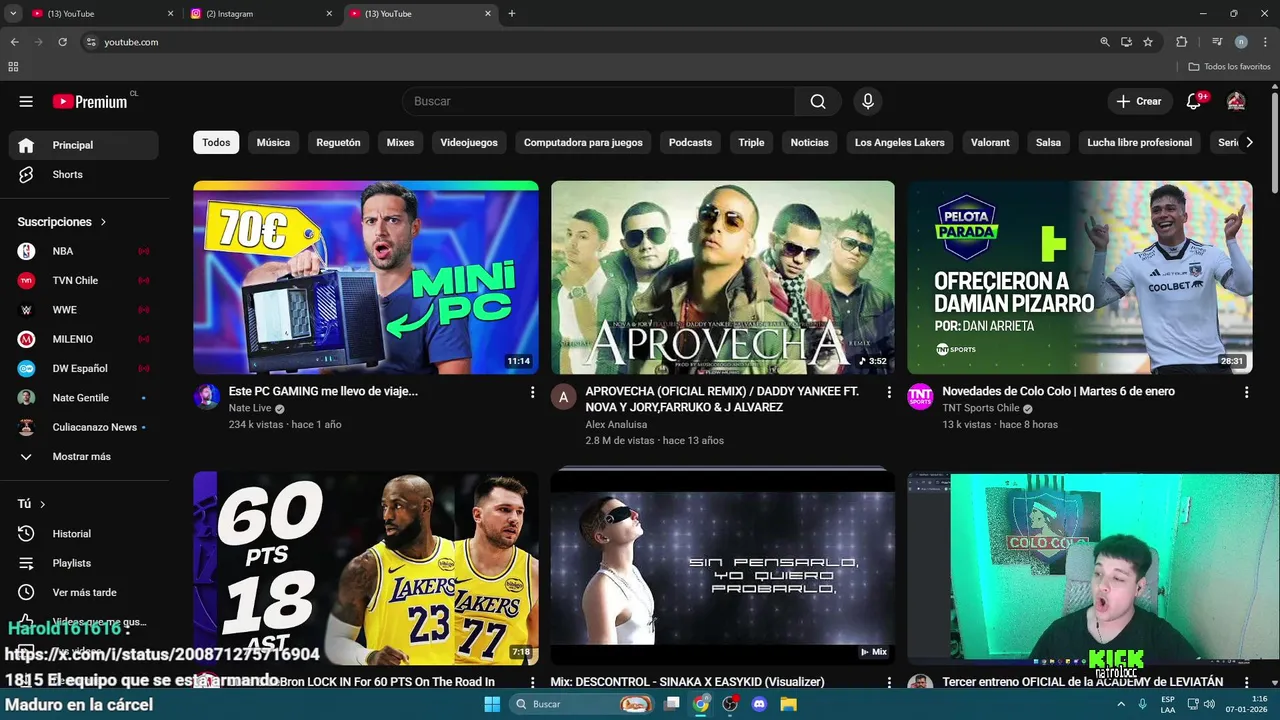Open the YouTube hamburger guide menu
The image size is (1280, 720).
coord(26,101)
